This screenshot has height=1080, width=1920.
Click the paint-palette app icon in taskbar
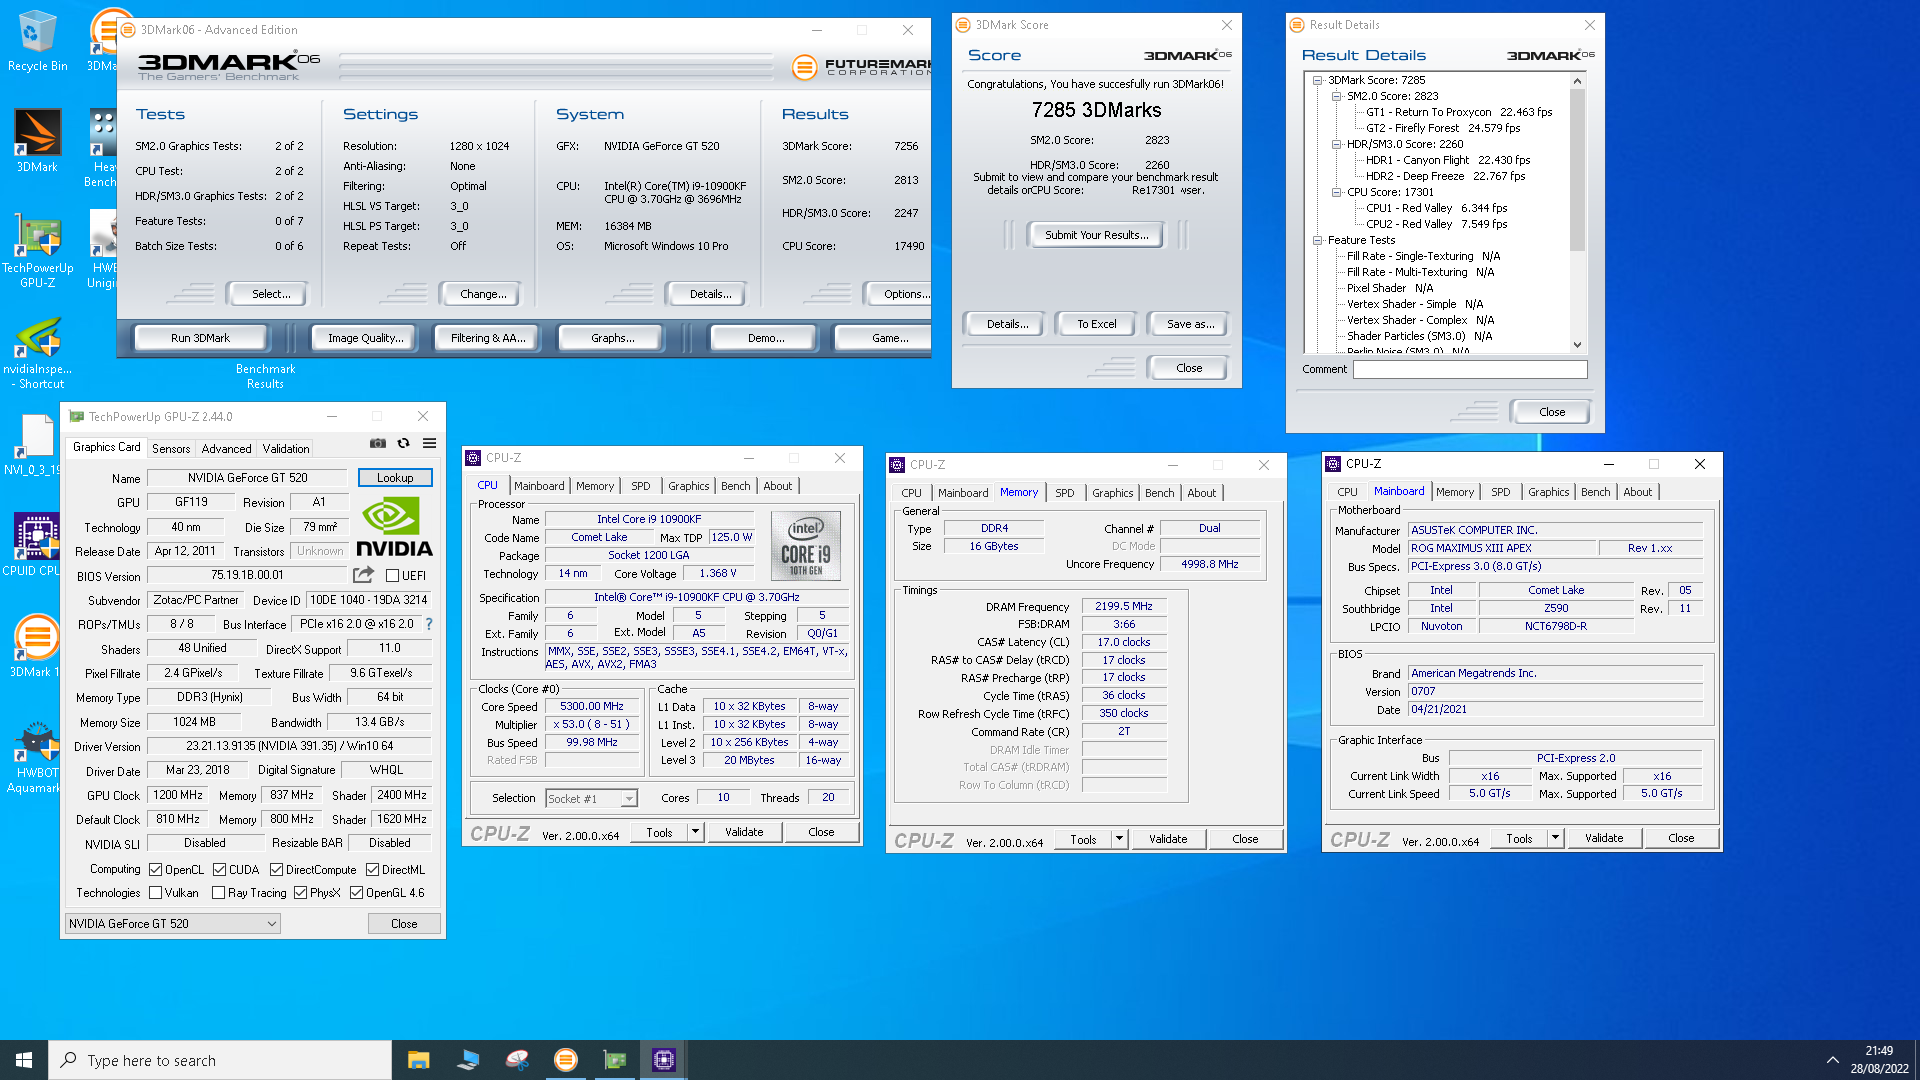click(517, 1060)
